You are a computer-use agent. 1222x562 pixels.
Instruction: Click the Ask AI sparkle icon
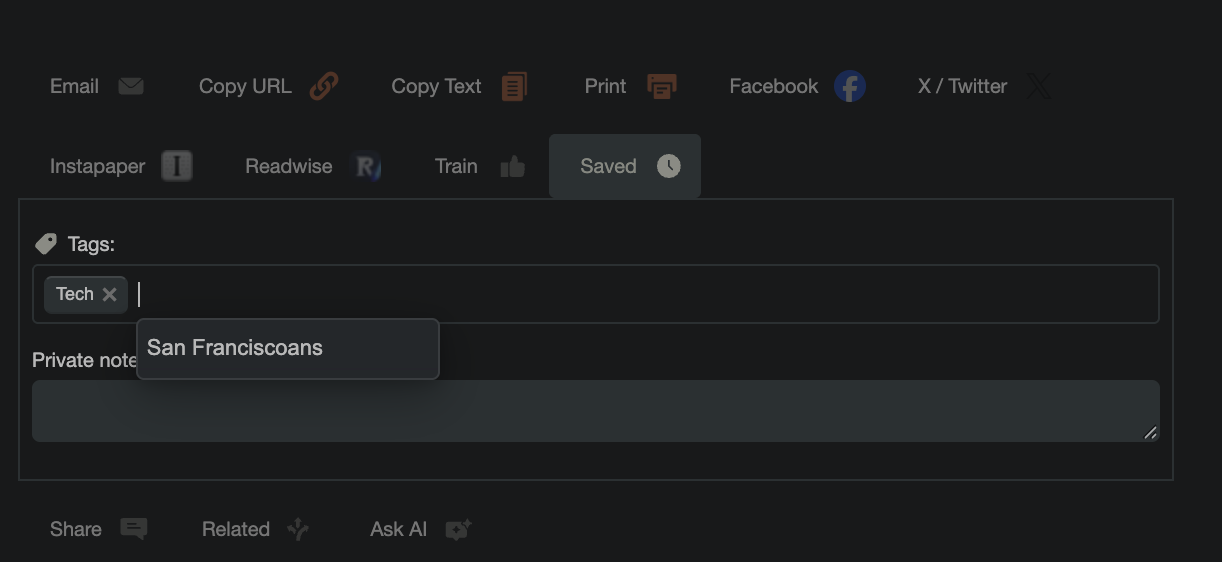[x=458, y=529]
